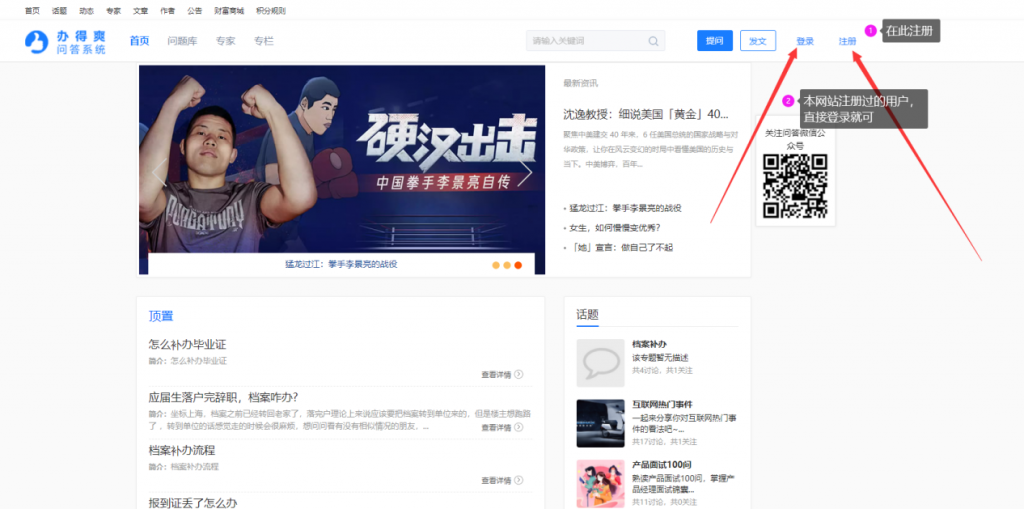Select the second carousel indicator dot

tap(507, 265)
